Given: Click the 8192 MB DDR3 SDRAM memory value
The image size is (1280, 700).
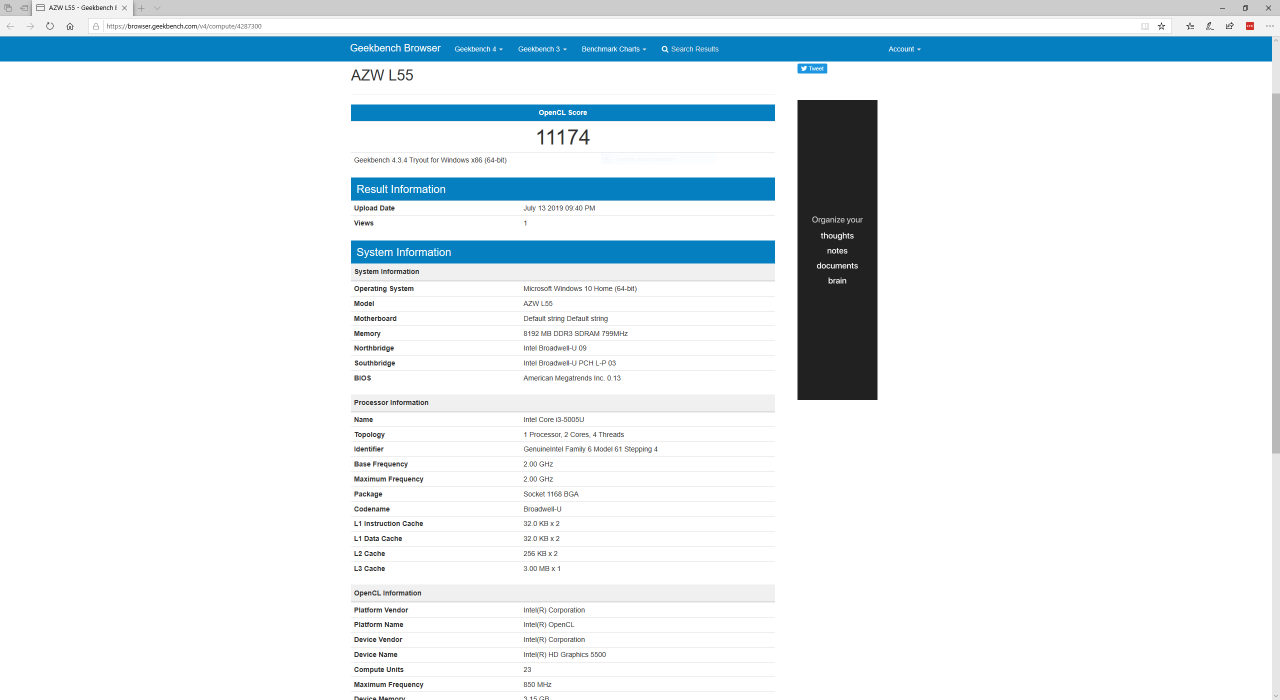Looking at the screenshot, I should pyautogui.click(x=575, y=334).
